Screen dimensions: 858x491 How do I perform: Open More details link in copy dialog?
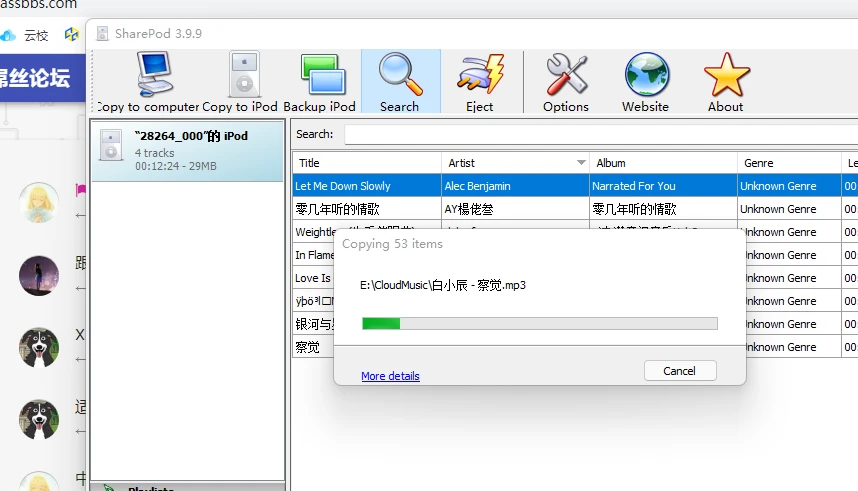pyautogui.click(x=390, y=376)
